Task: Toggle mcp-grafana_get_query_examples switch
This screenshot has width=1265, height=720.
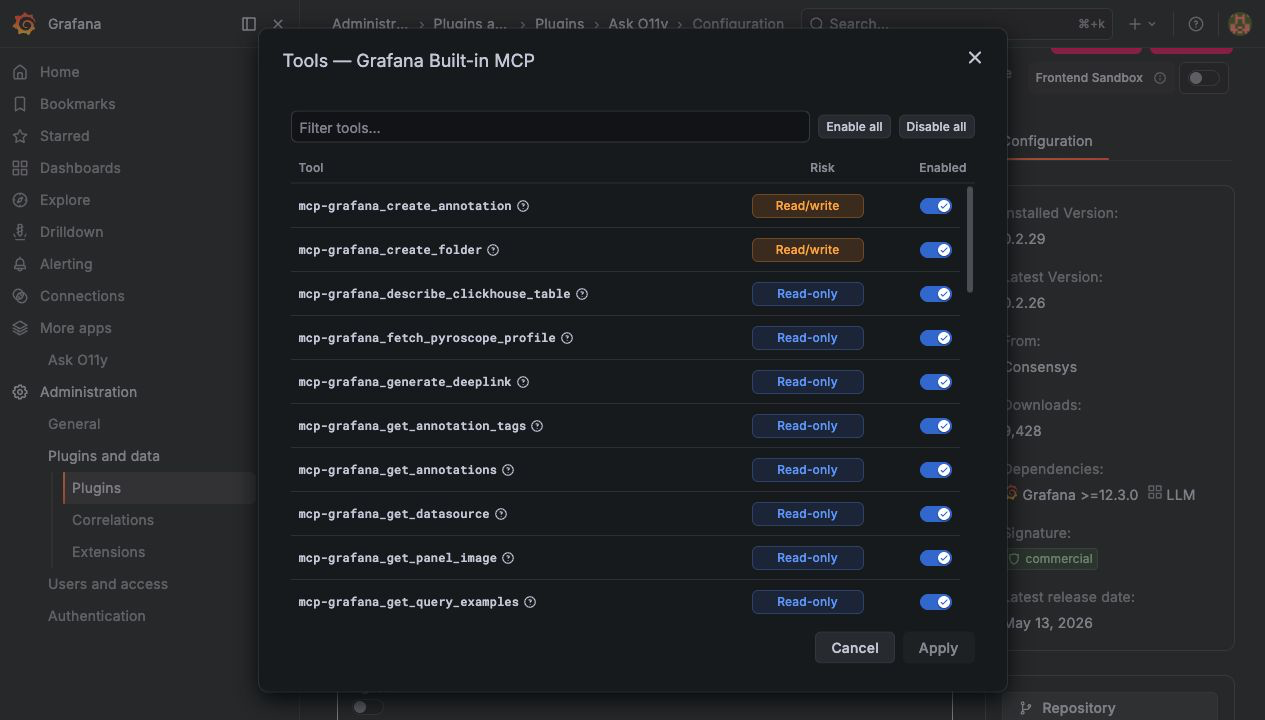Action: tap(936, 602)
